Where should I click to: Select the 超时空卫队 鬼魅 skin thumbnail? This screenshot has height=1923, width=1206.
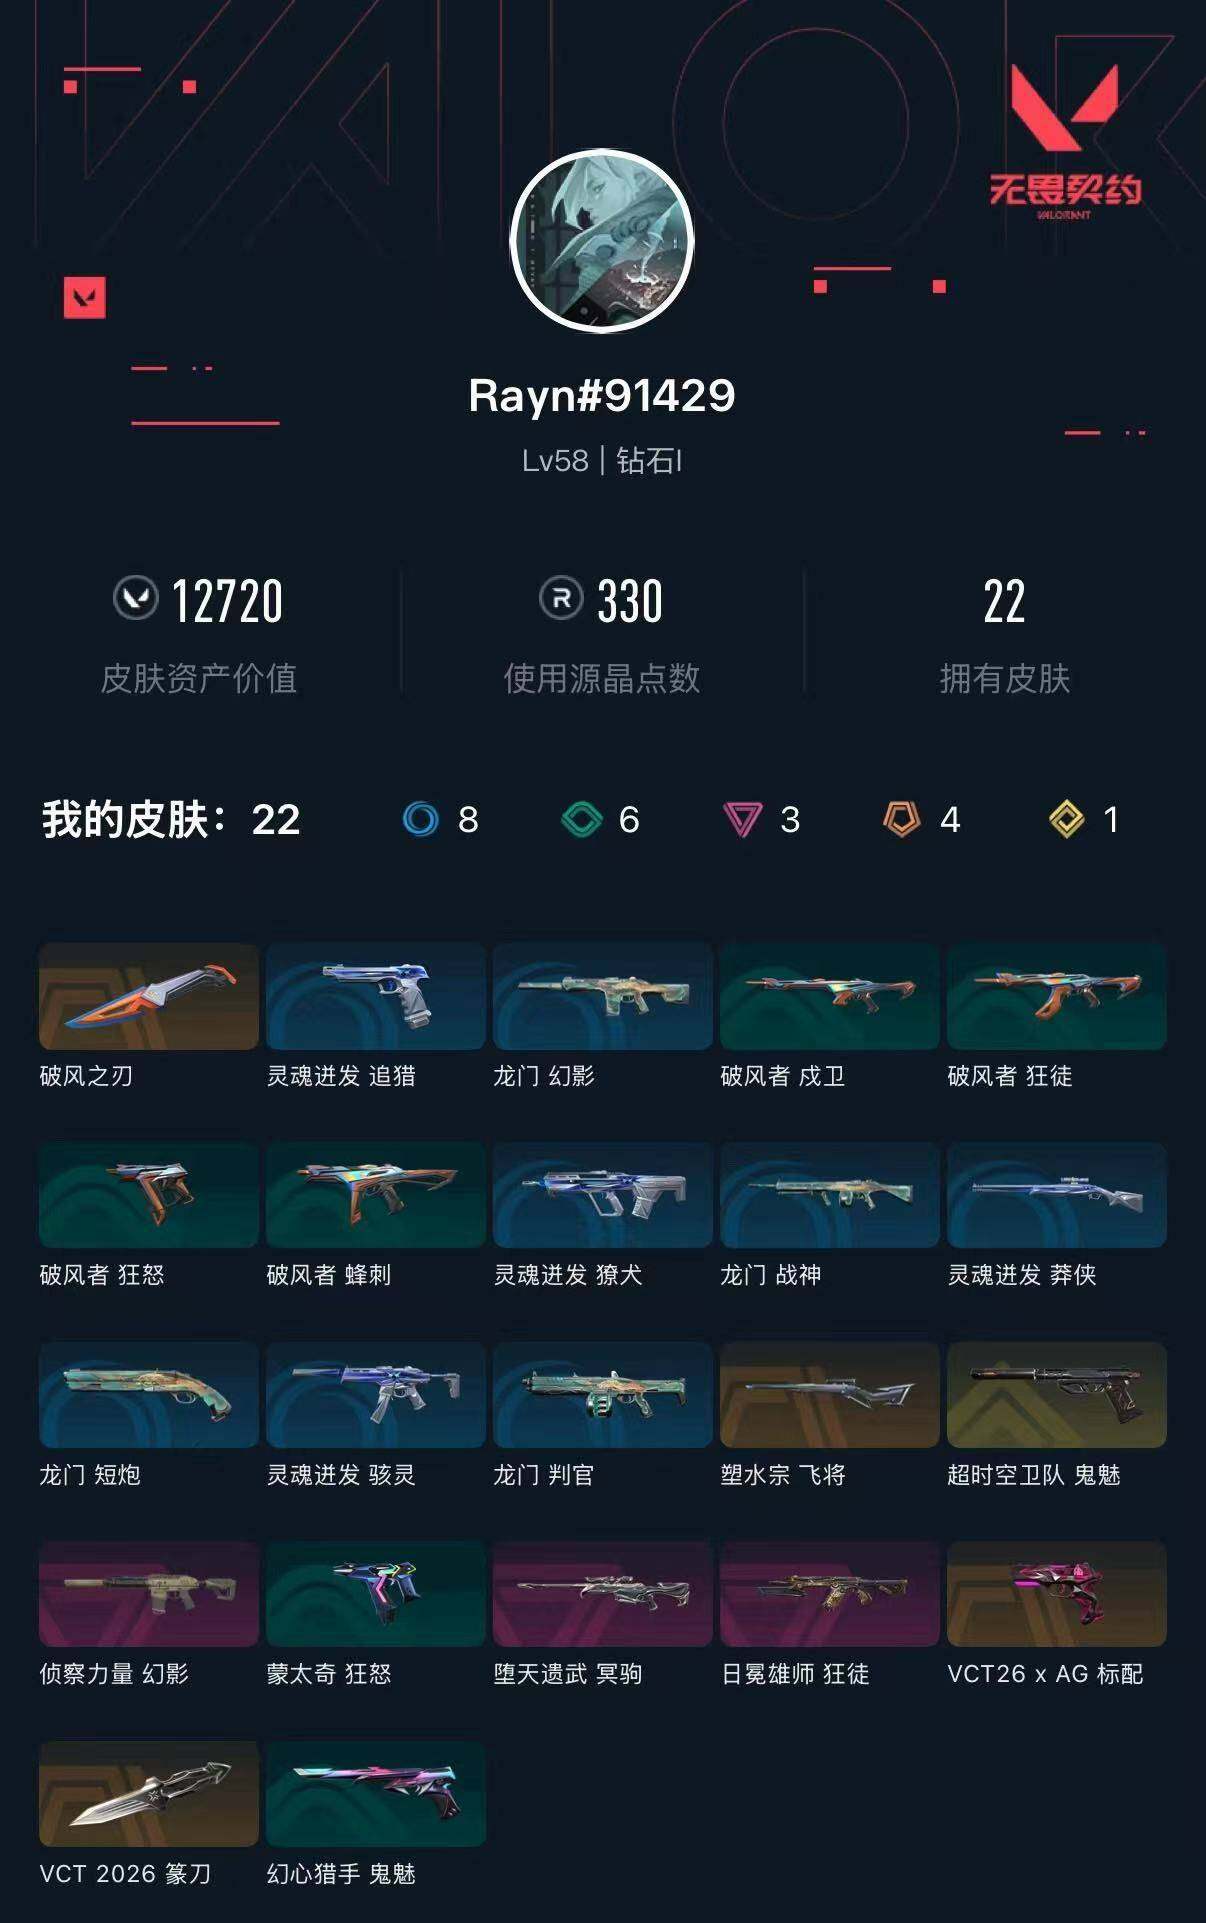(1057, 1395)
